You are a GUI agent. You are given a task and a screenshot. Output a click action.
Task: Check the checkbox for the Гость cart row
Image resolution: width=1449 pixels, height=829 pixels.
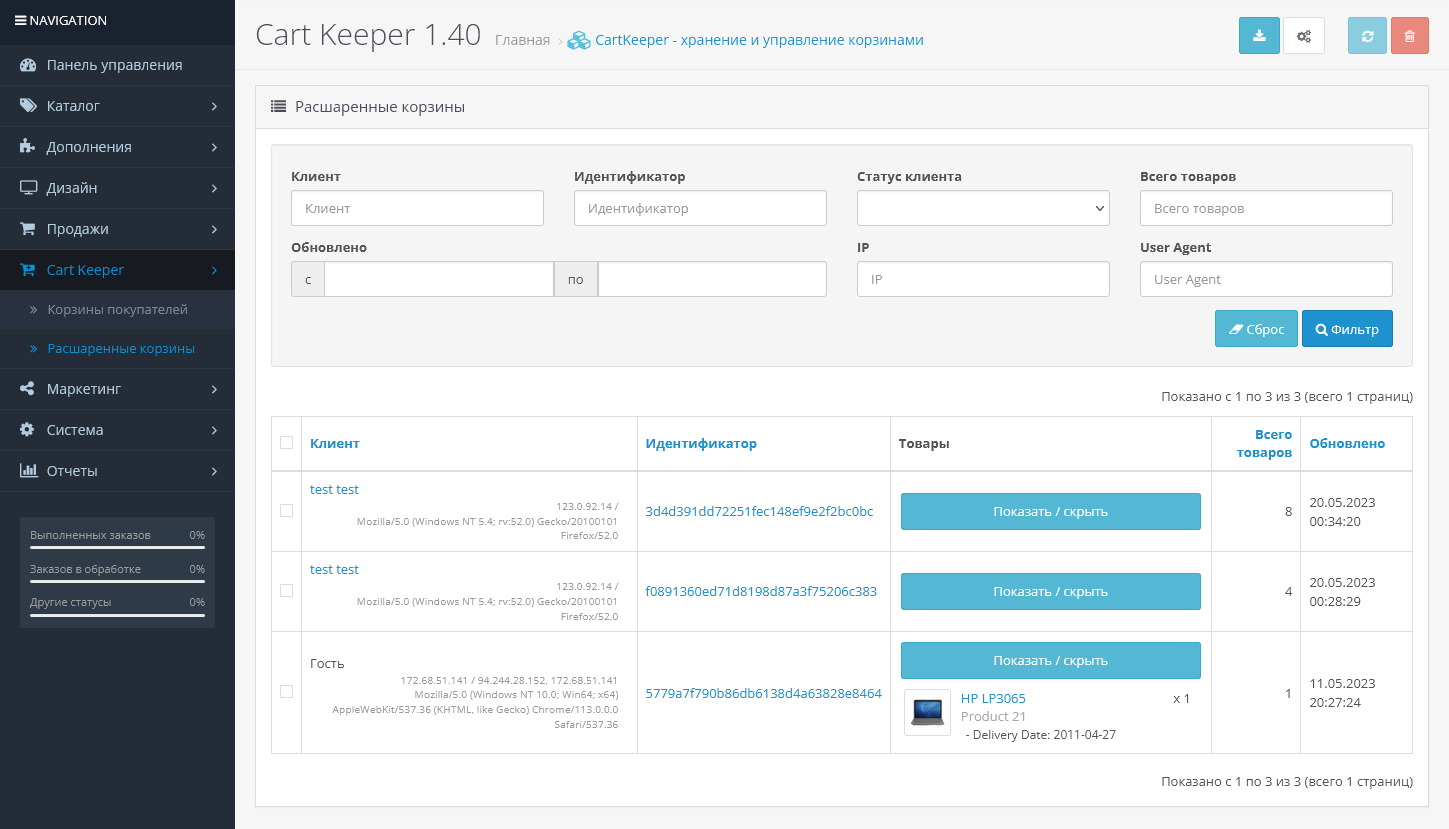point(287,690)
